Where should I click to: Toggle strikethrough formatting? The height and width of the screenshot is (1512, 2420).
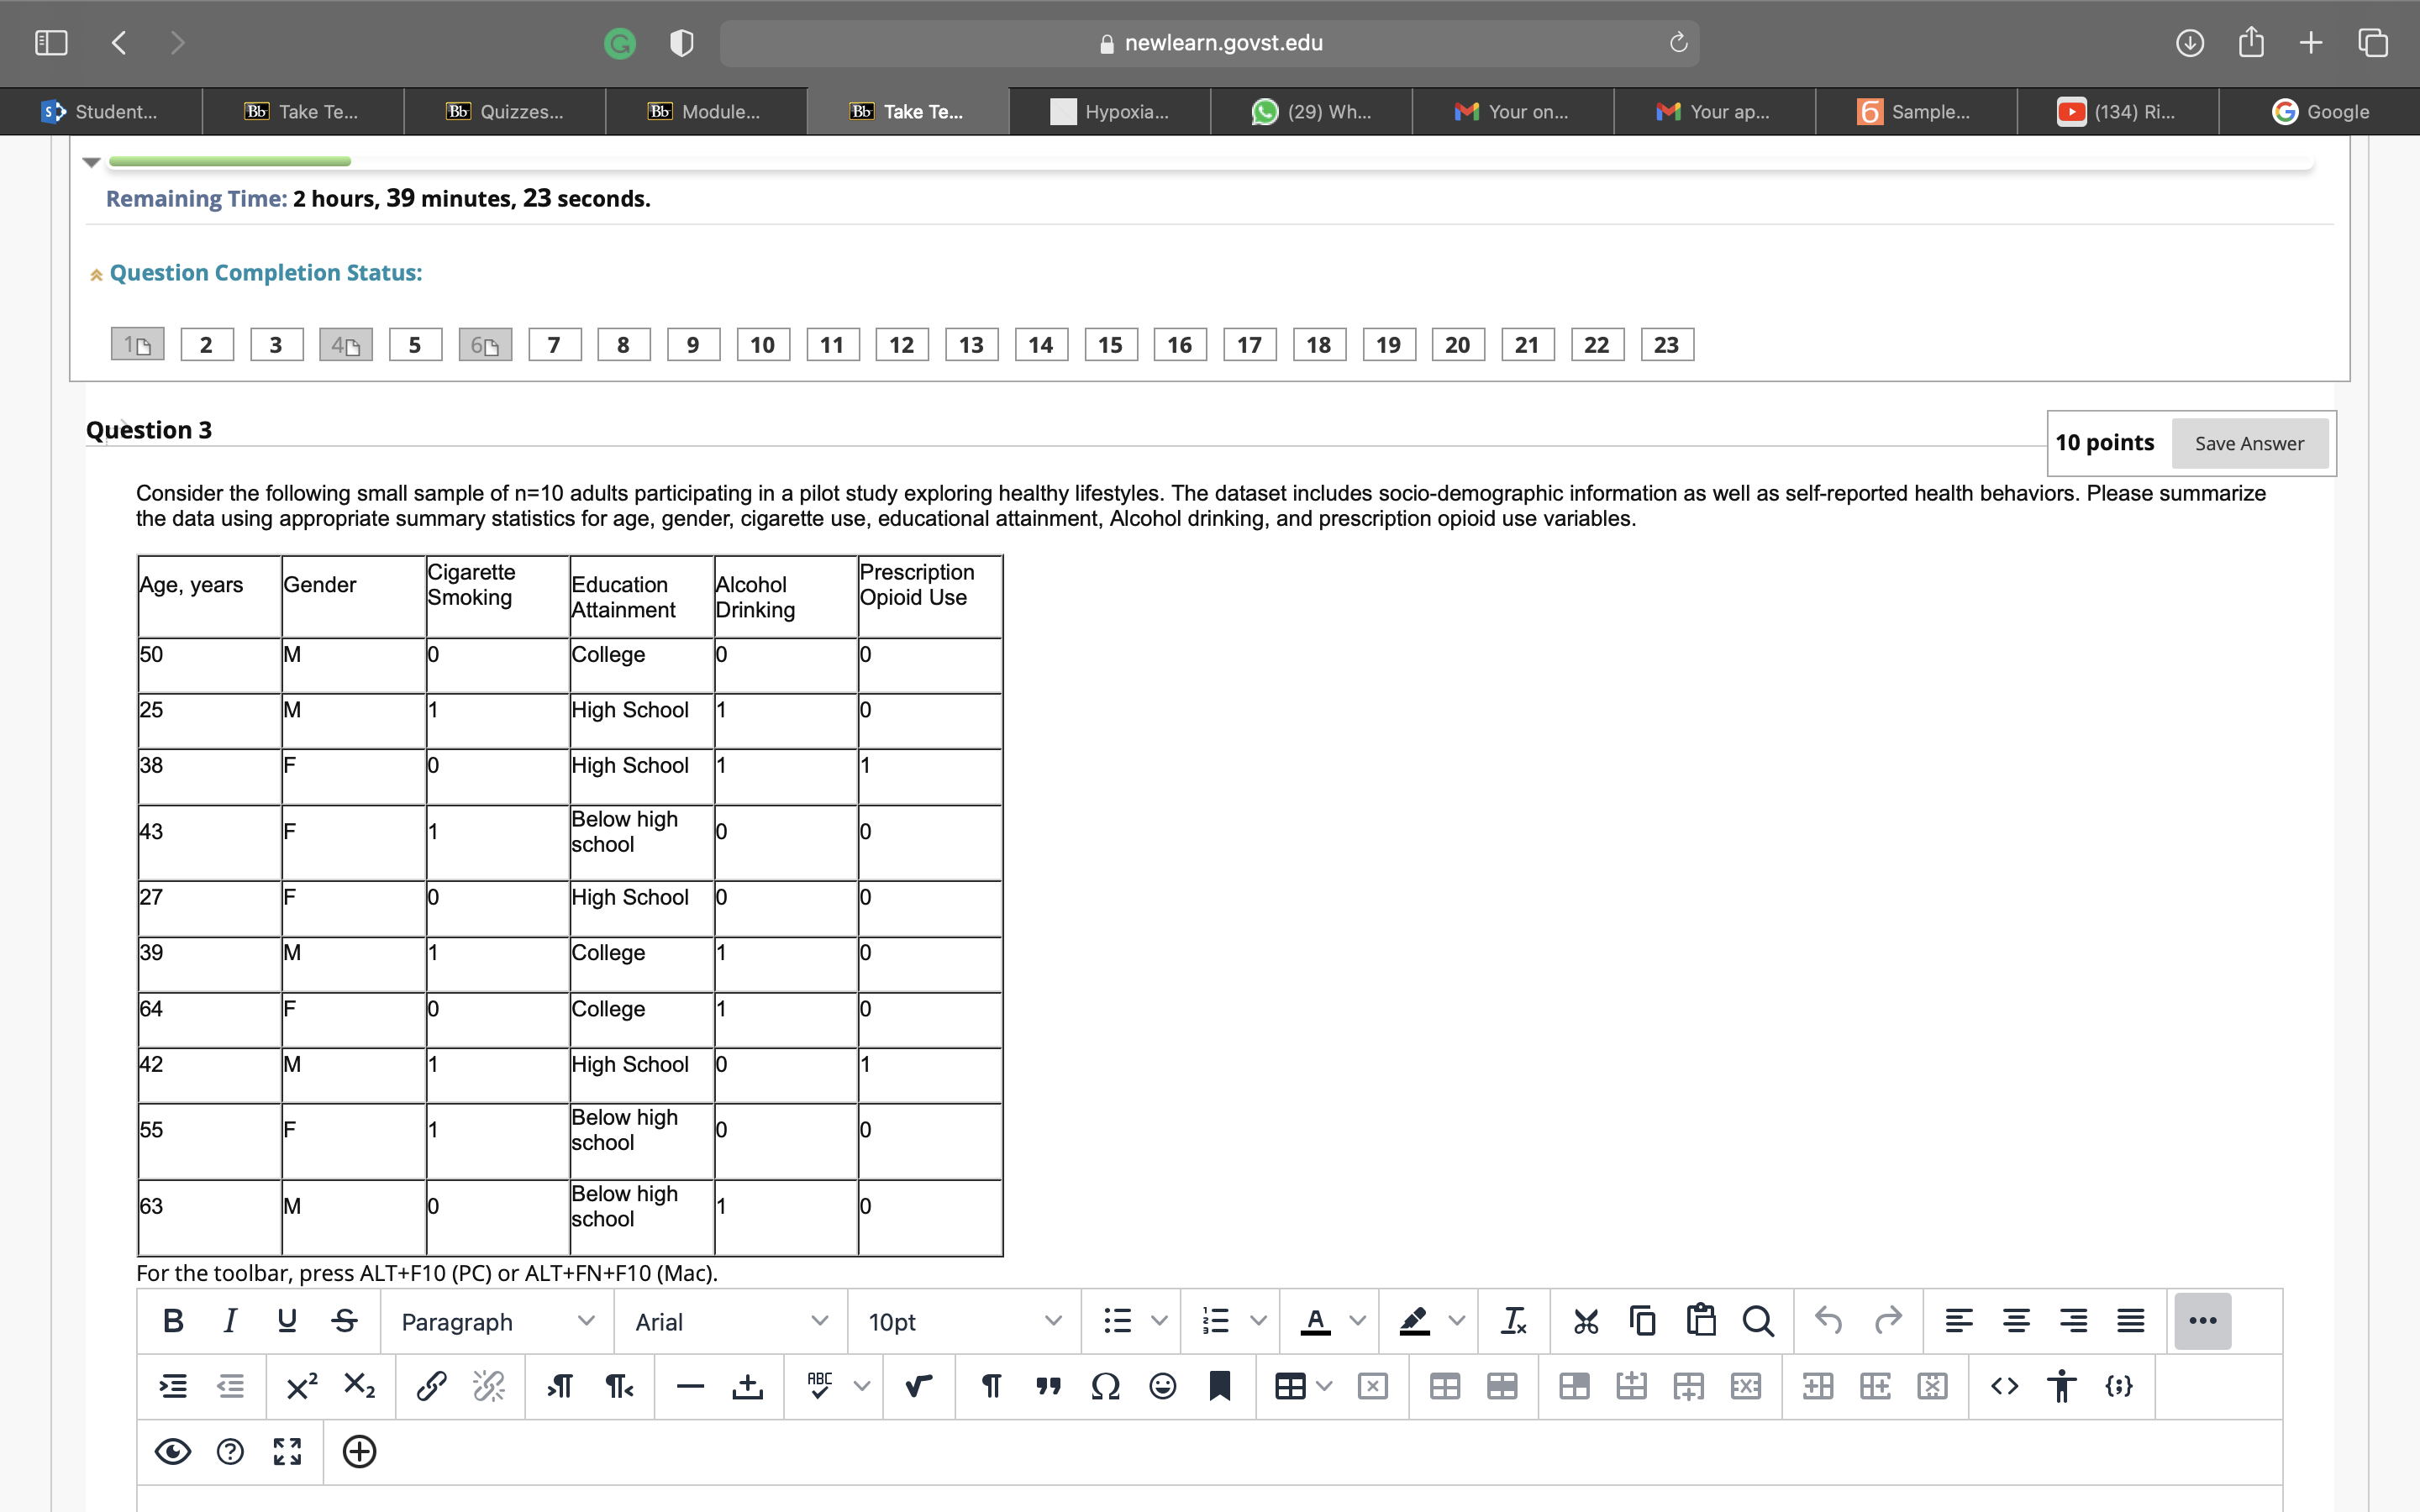point(344,1320)
